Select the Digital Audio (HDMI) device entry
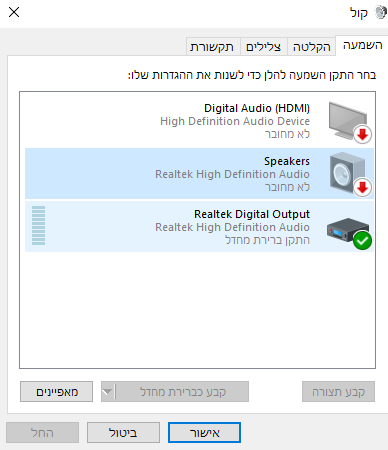 click(199, 121)
